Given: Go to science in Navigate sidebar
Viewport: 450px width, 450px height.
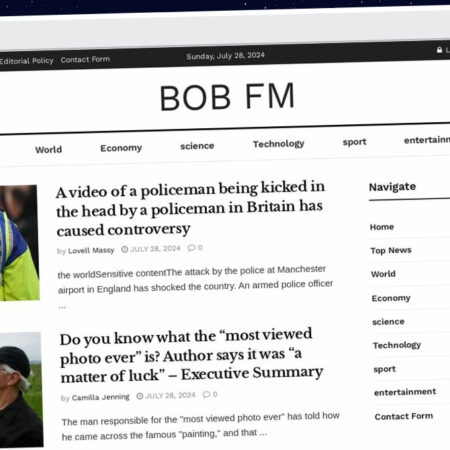Looking at the screenshot, I should point(388,322).
